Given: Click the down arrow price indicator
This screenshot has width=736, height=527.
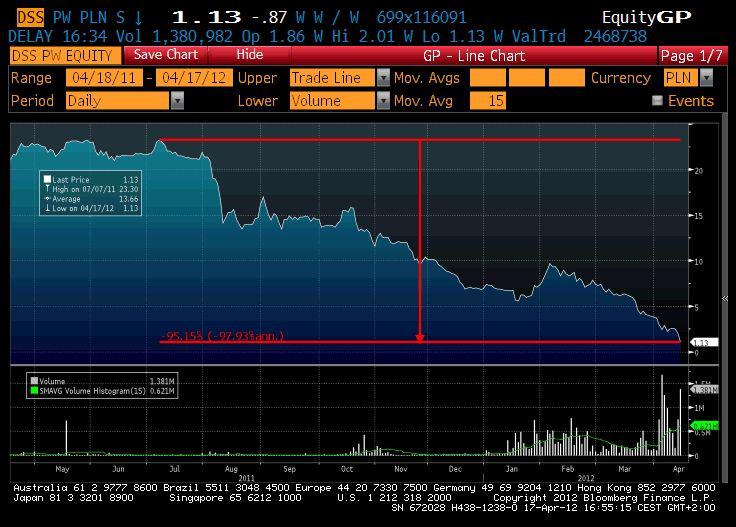Looking at the screenshot, I should (138, 17).
